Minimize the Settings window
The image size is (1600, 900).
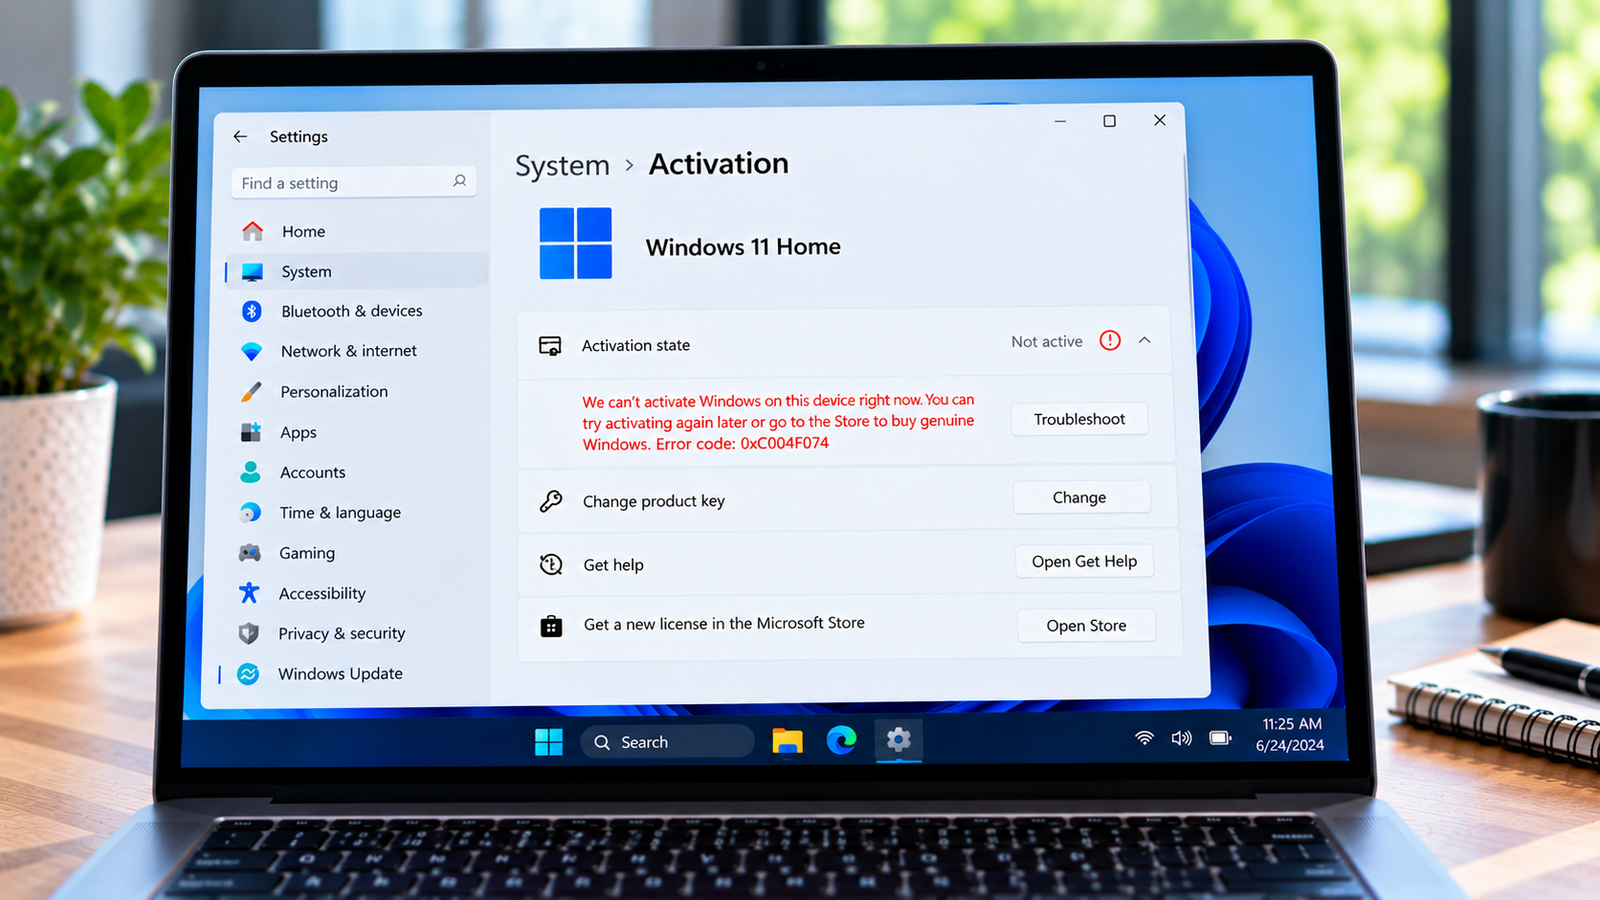point(1060,121)
